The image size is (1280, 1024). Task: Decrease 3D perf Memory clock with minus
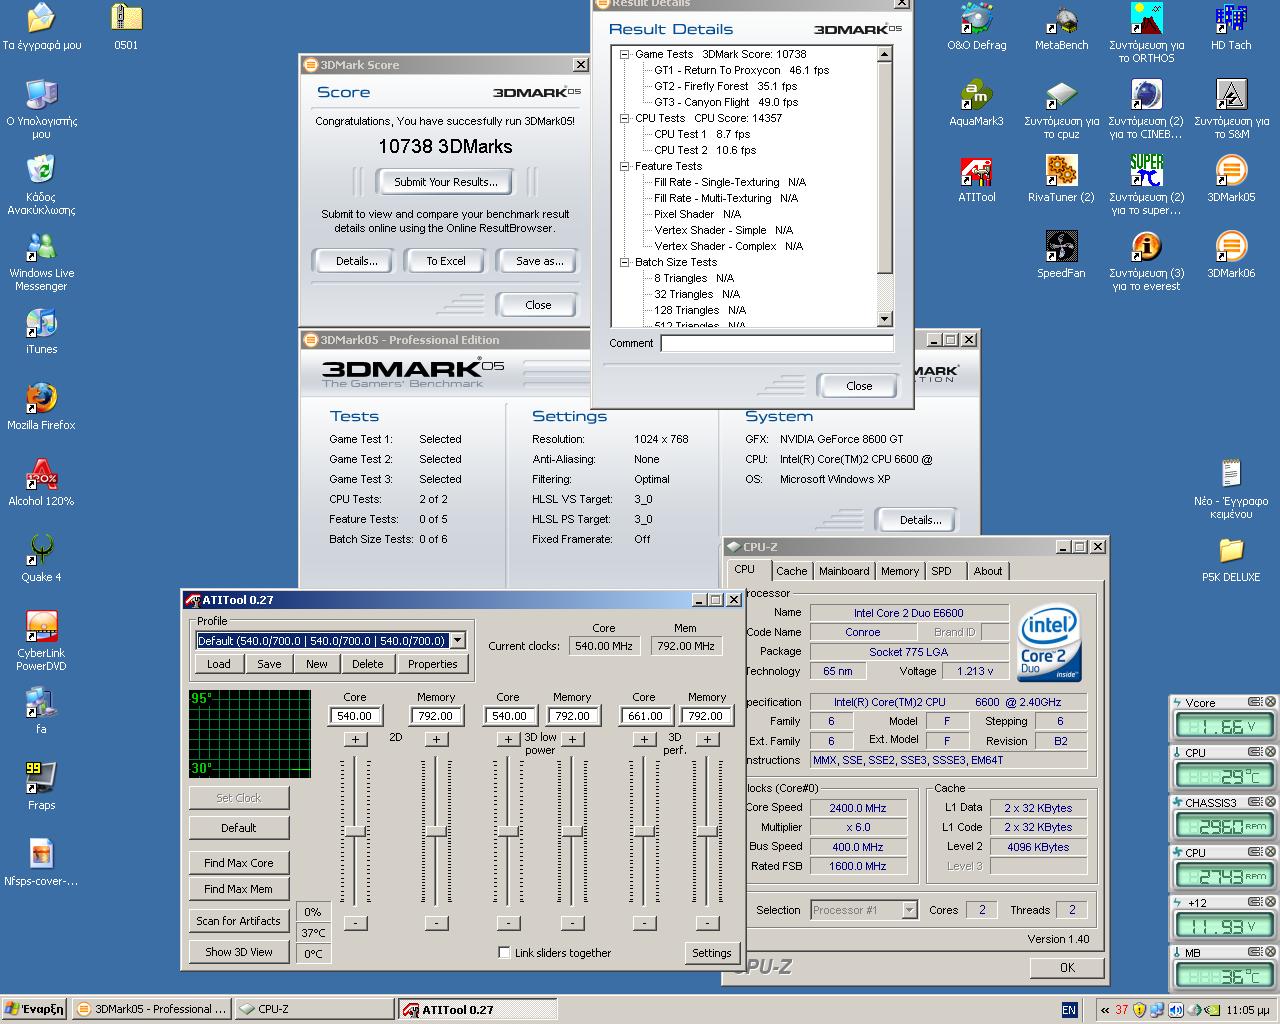pyautogui.click(x=707, y=923)
